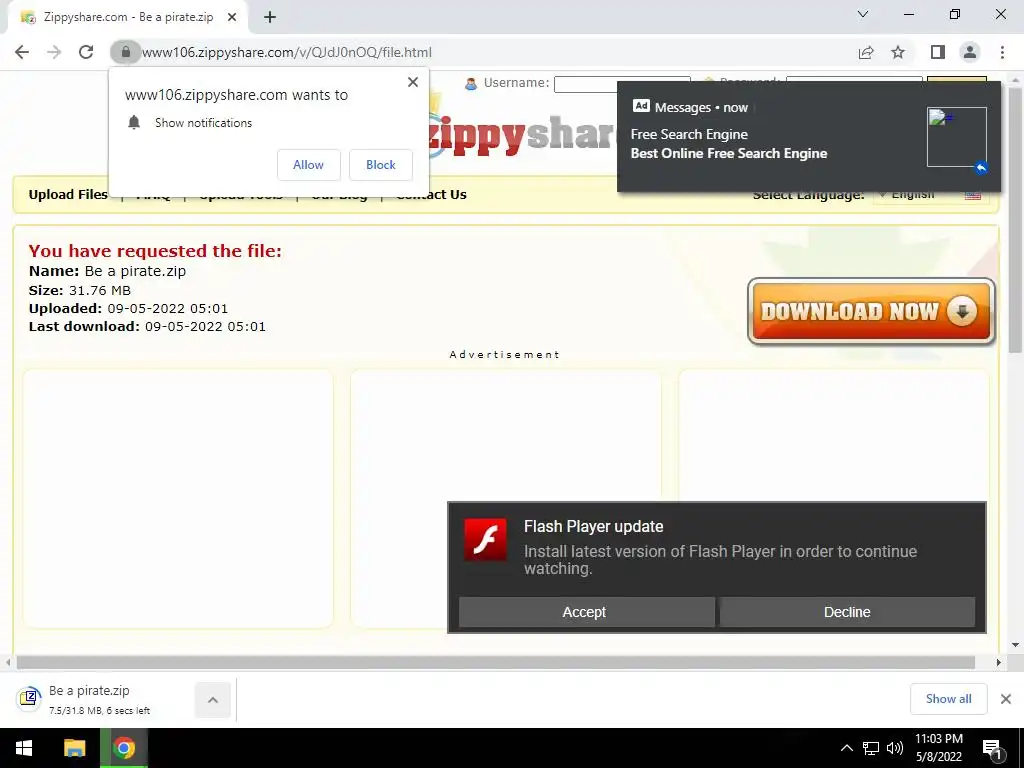
Task: Click the horizontal scrollbar of the page
Action: [496, 662]
